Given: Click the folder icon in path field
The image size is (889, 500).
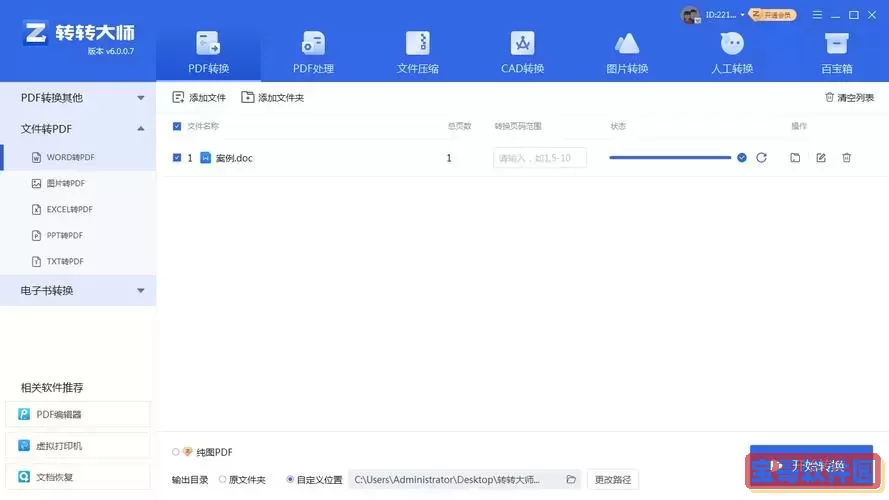Looking at the screenshot, I should 571,480.
